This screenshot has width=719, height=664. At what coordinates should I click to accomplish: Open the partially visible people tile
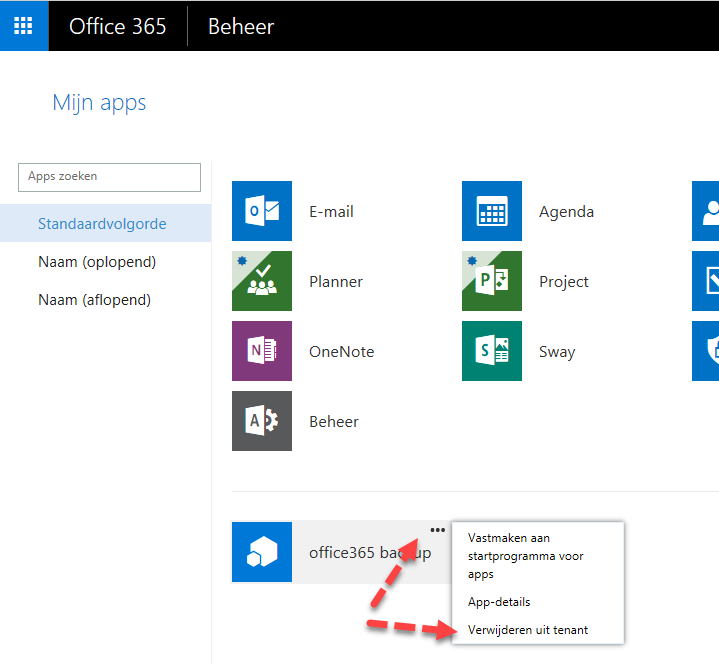(x=706, y=211)
